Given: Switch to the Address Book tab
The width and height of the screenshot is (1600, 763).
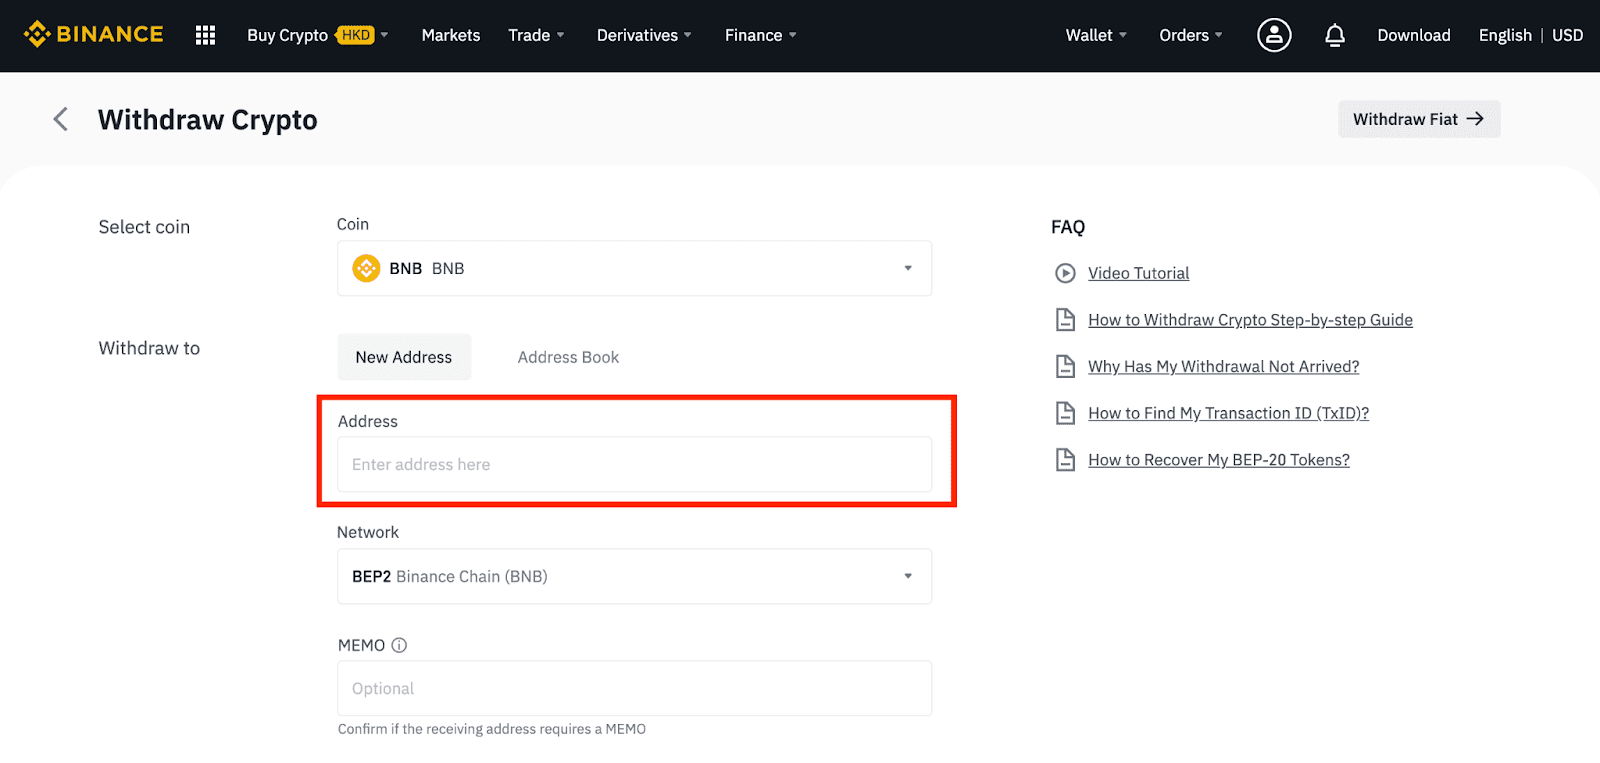Looking at the screenshot, I should 568,357.
